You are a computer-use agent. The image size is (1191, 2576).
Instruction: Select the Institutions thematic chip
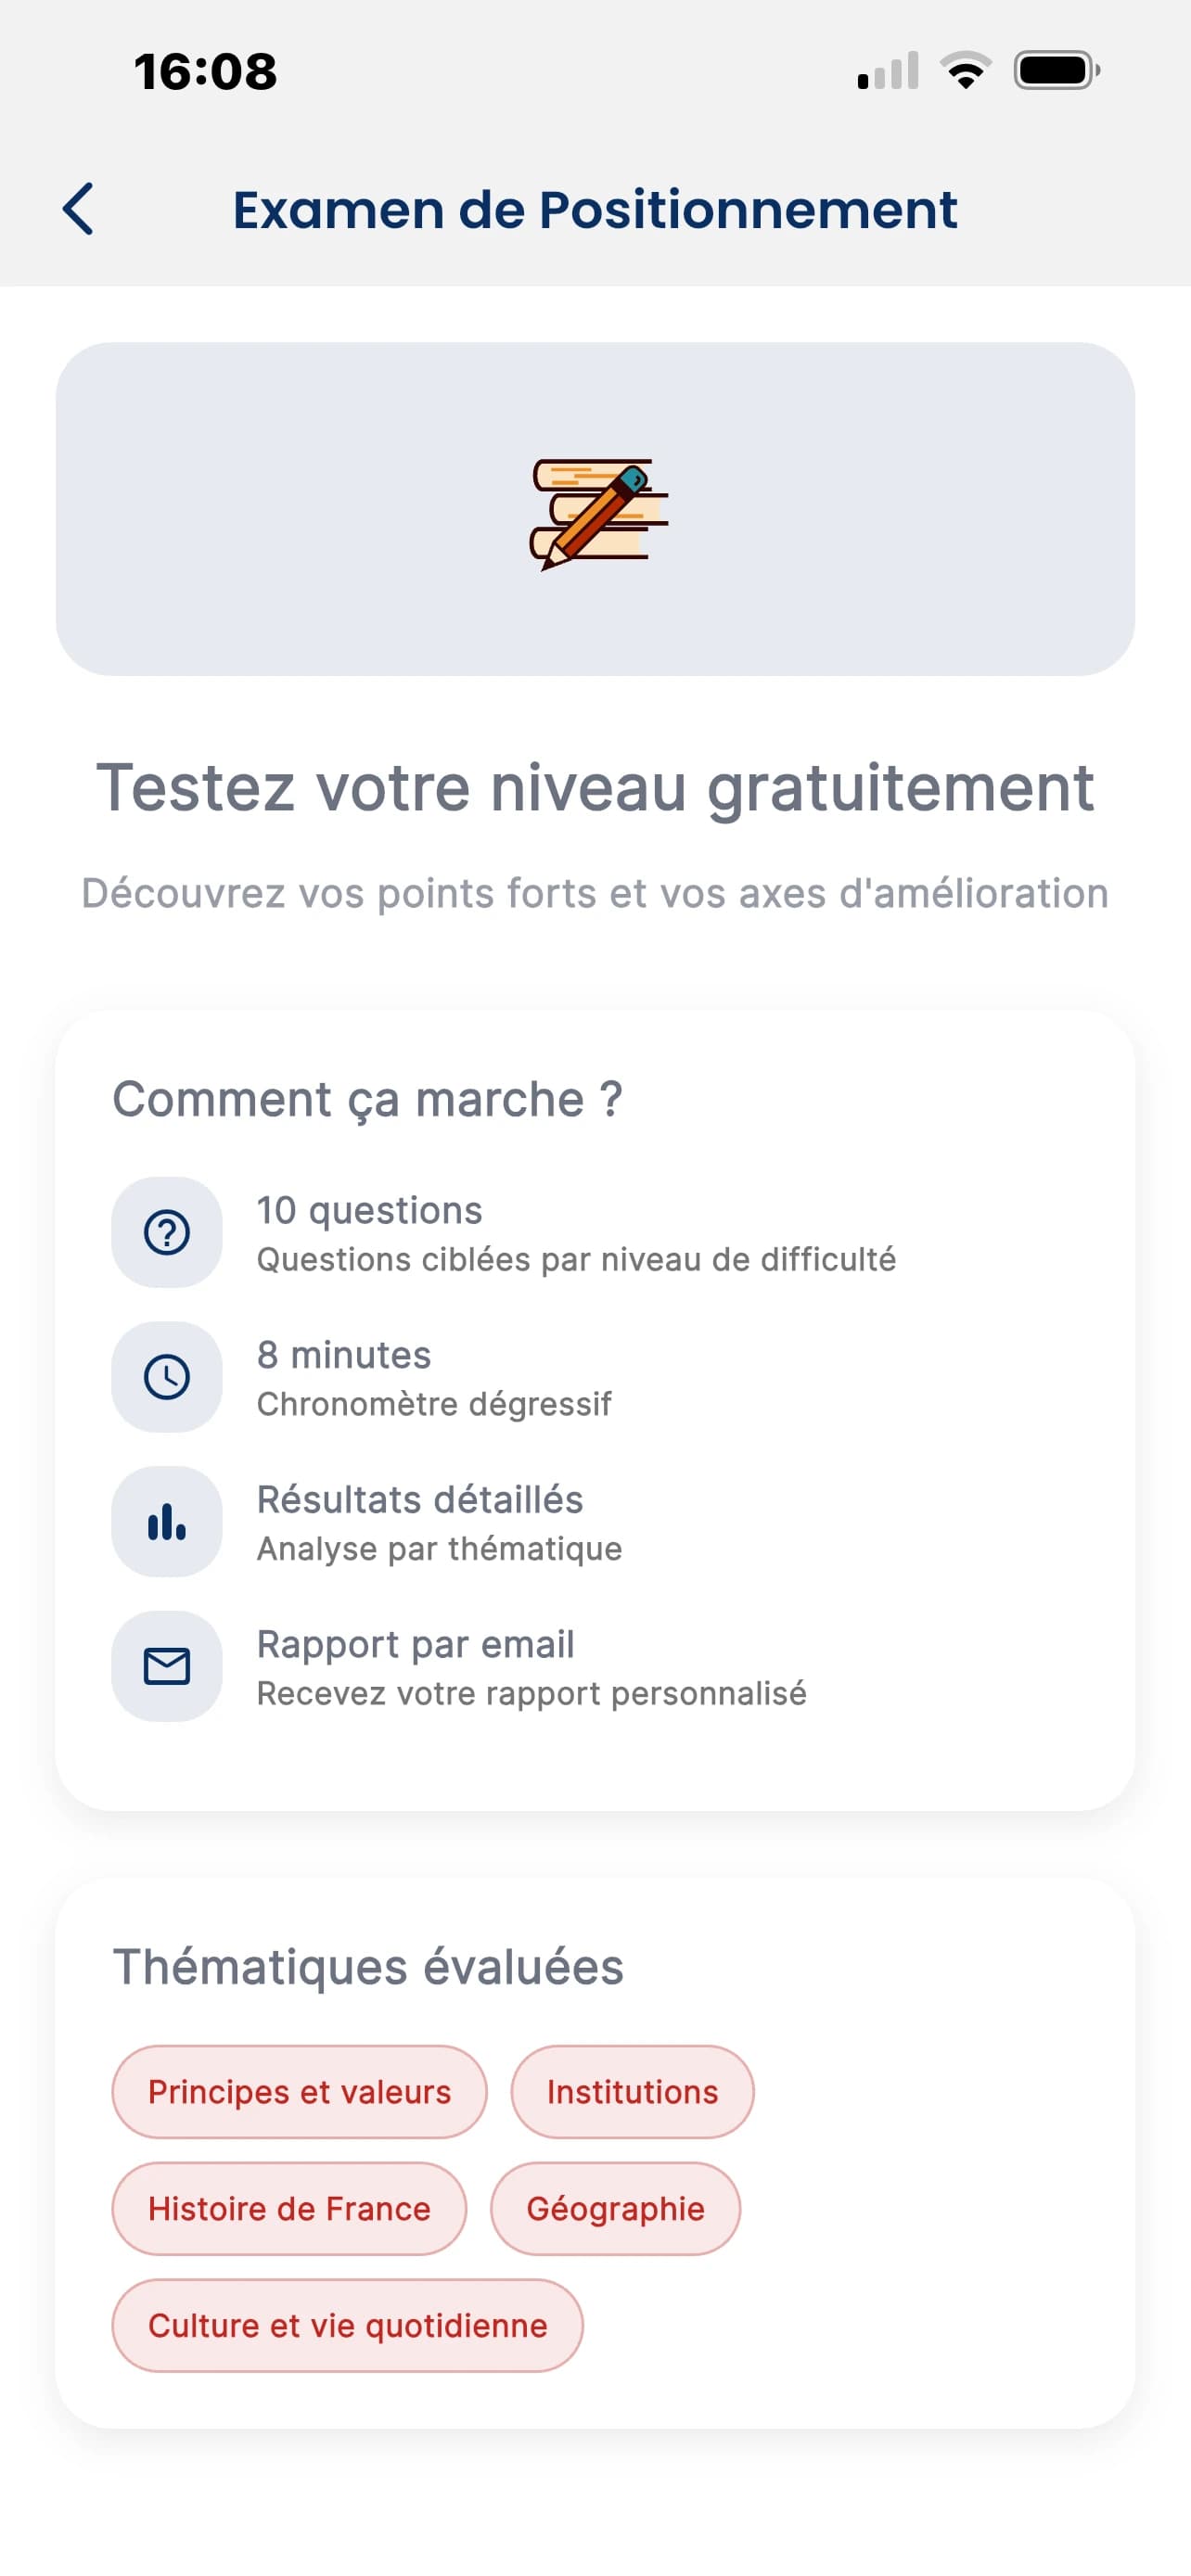631,2091
